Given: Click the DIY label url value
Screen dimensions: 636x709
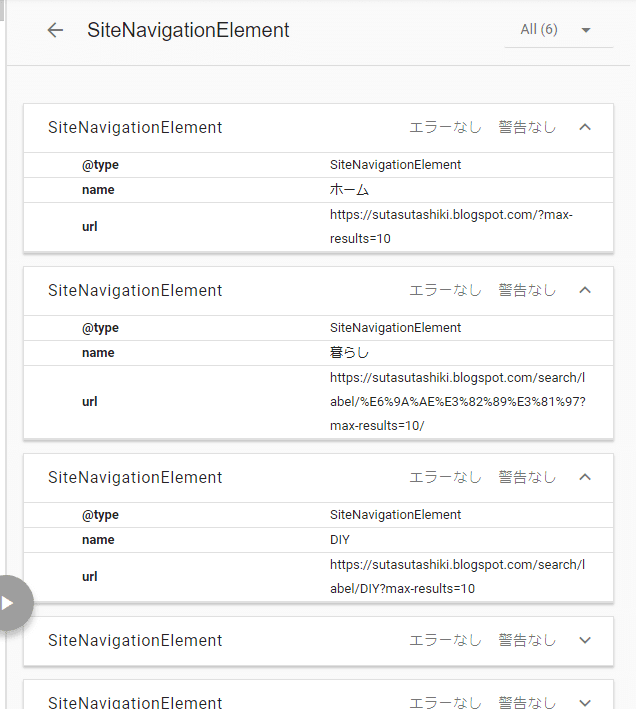Looking at the screenshot, I should click(457, 577).
